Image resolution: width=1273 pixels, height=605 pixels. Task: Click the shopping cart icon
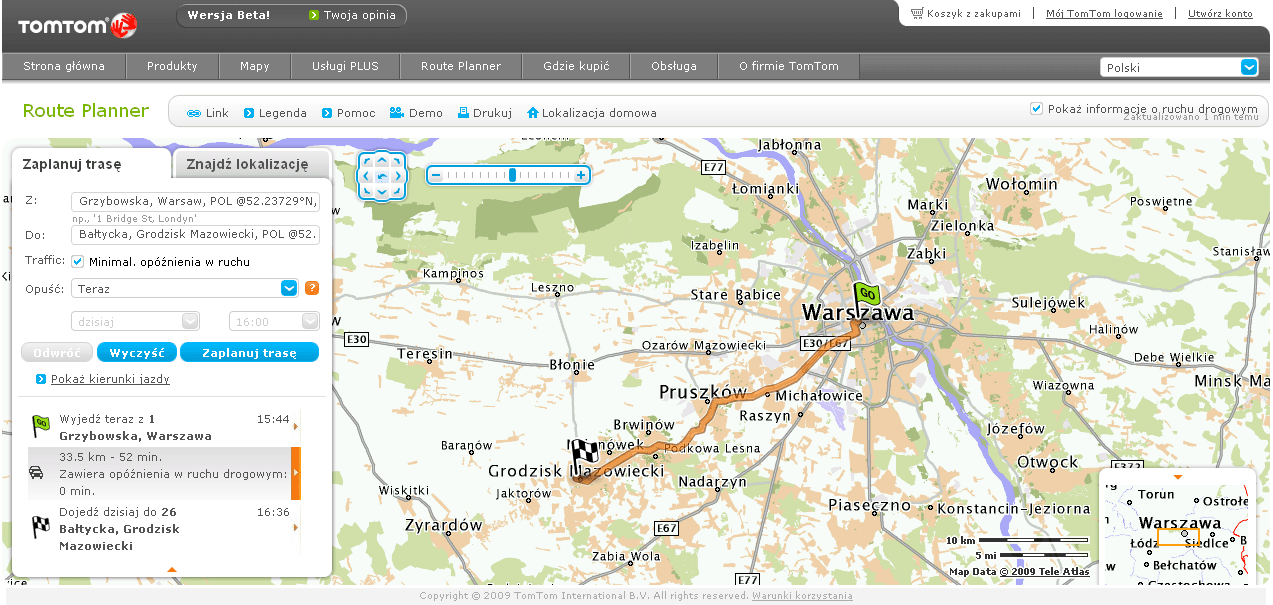(x=917, y=13)
